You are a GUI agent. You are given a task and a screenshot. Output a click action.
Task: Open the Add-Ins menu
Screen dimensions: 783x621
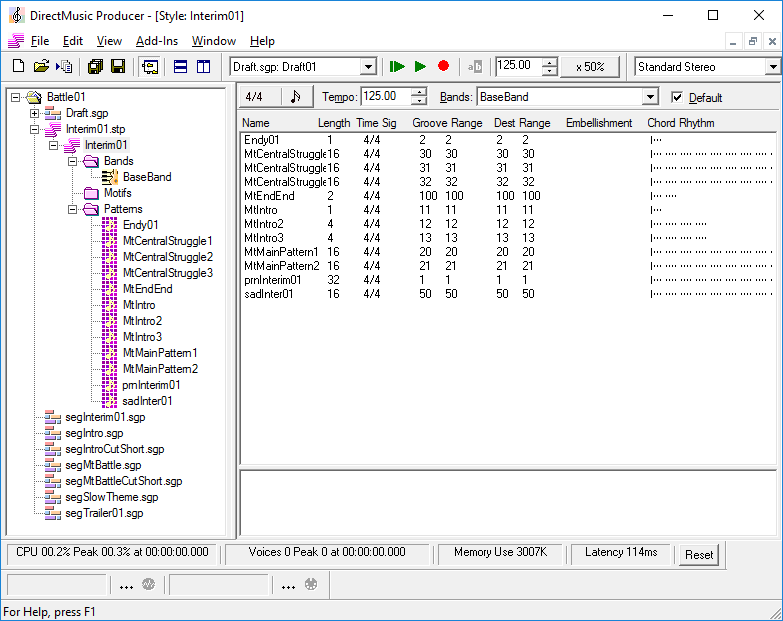(x=156, y=41)
